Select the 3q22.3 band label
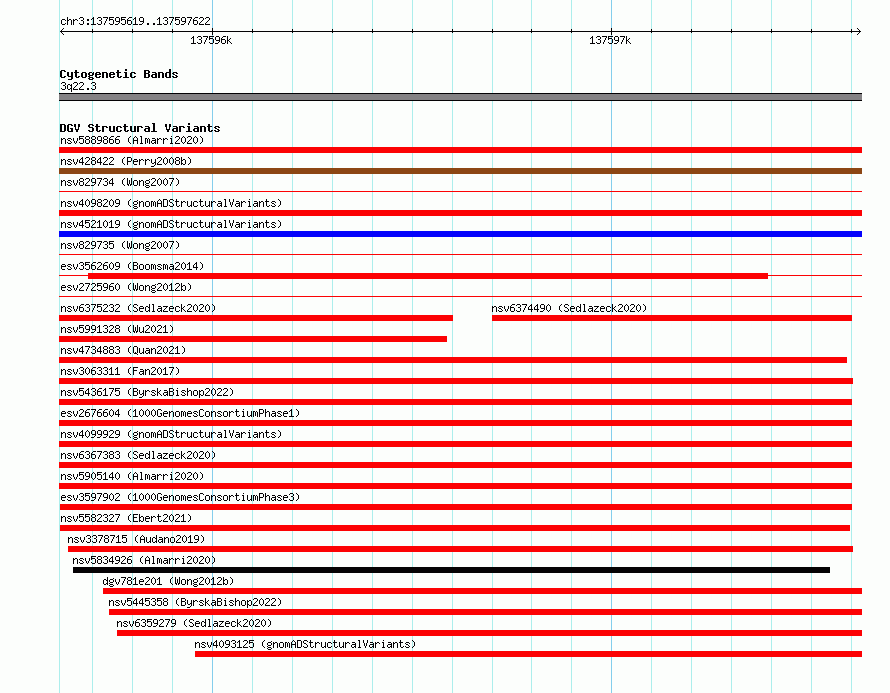The width and height of the screenshot is (890, 693). coord(78,86)
